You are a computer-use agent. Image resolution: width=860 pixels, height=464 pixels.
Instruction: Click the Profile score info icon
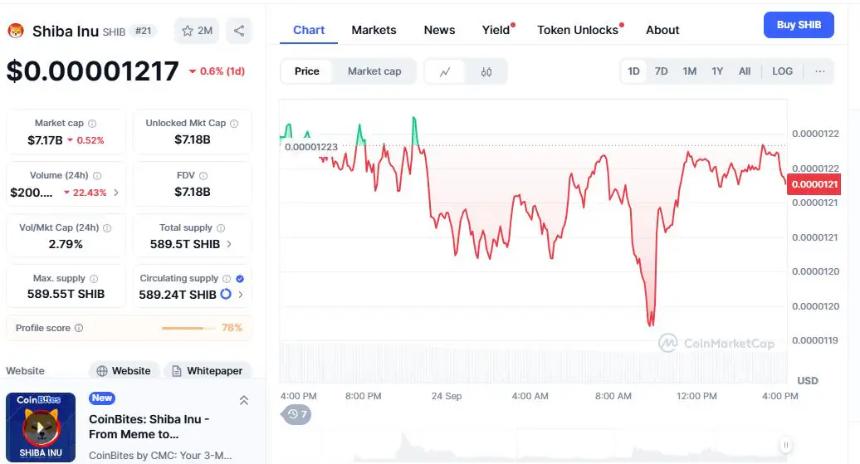(79, 328)
